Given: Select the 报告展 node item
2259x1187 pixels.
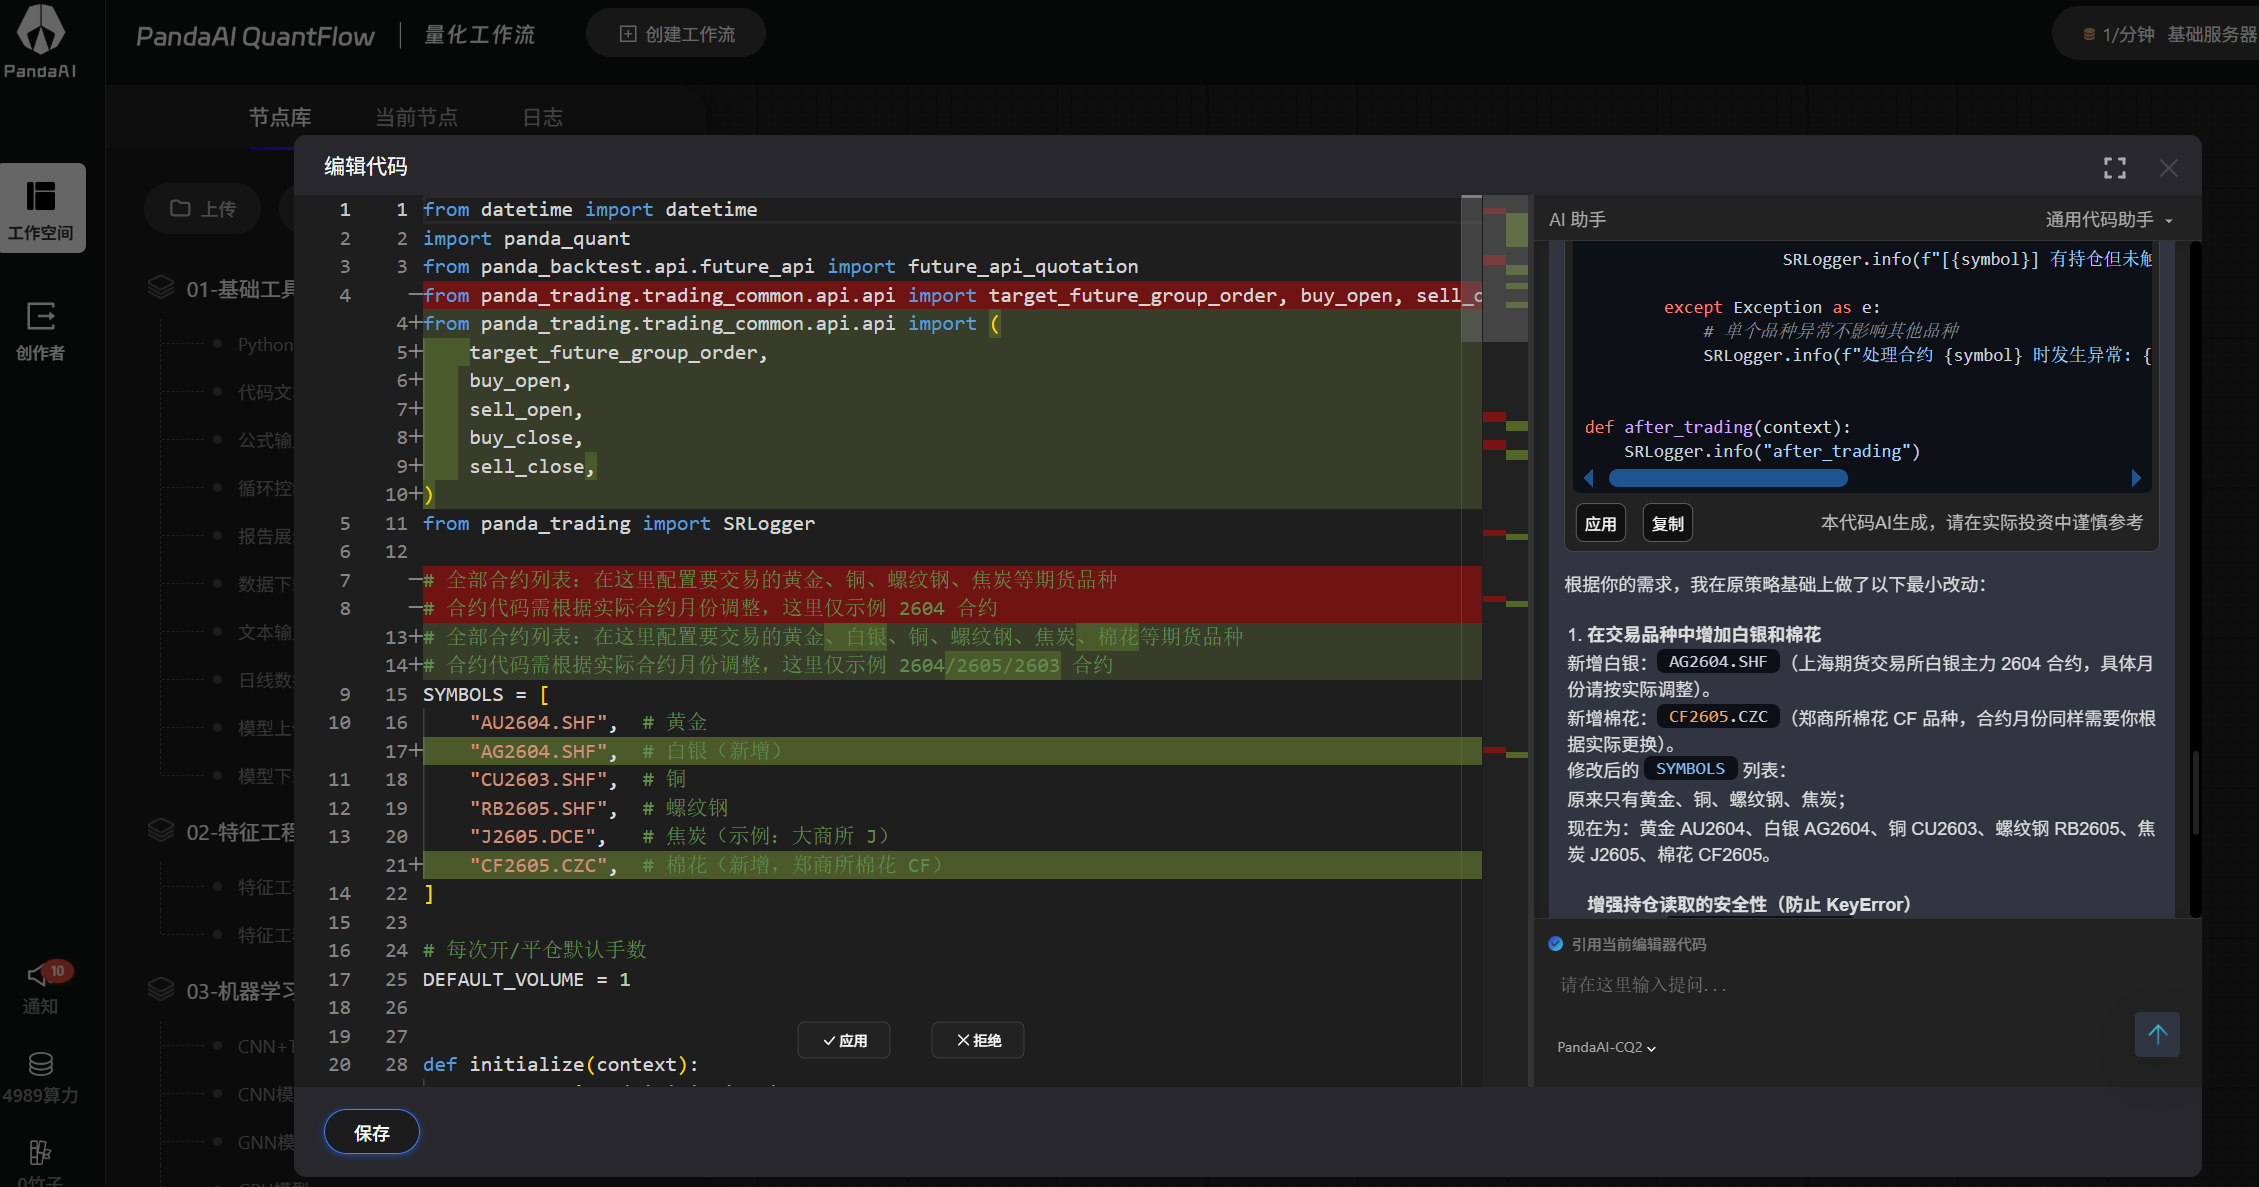Looking at the screenshot, I should 264,536.
